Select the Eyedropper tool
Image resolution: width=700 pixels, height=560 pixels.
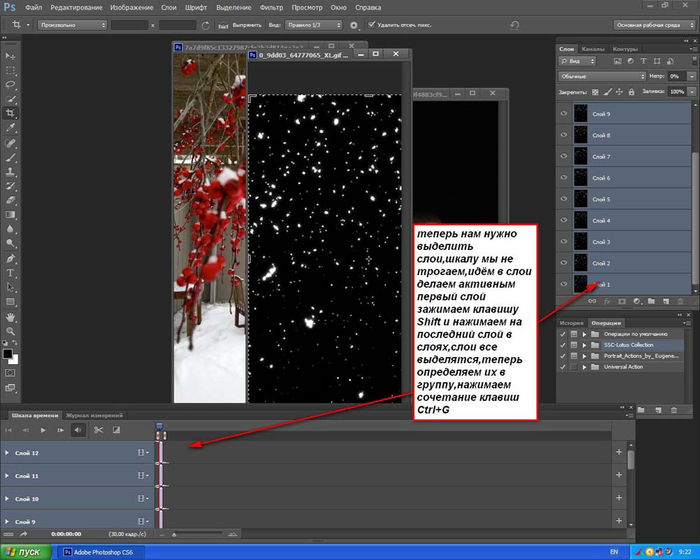coord(10,128)
